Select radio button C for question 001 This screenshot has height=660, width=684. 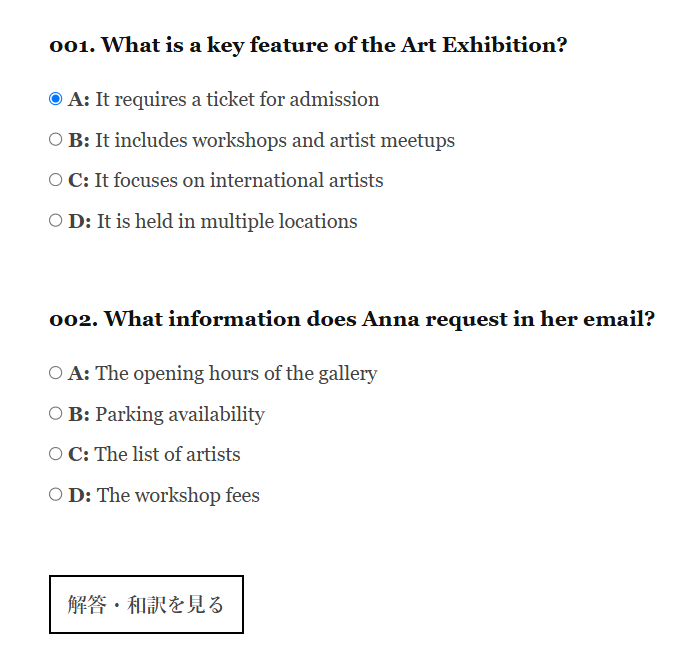55,180
